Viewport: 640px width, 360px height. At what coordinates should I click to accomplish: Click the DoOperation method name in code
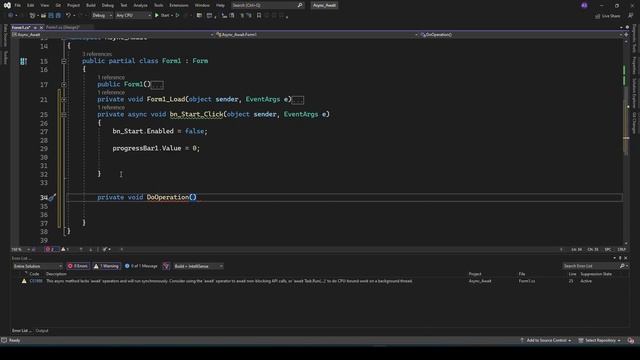click(168, 197)
